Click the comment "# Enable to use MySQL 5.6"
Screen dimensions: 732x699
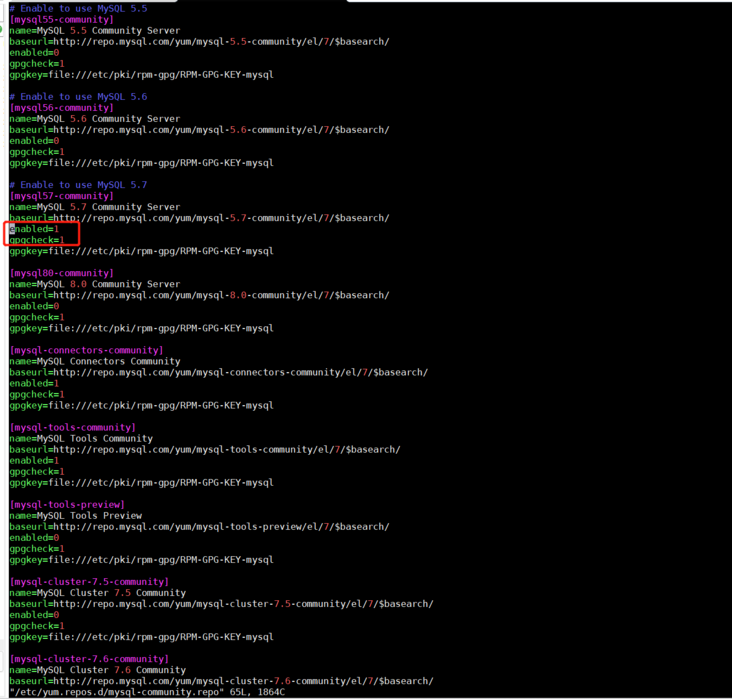coord(78,97)
